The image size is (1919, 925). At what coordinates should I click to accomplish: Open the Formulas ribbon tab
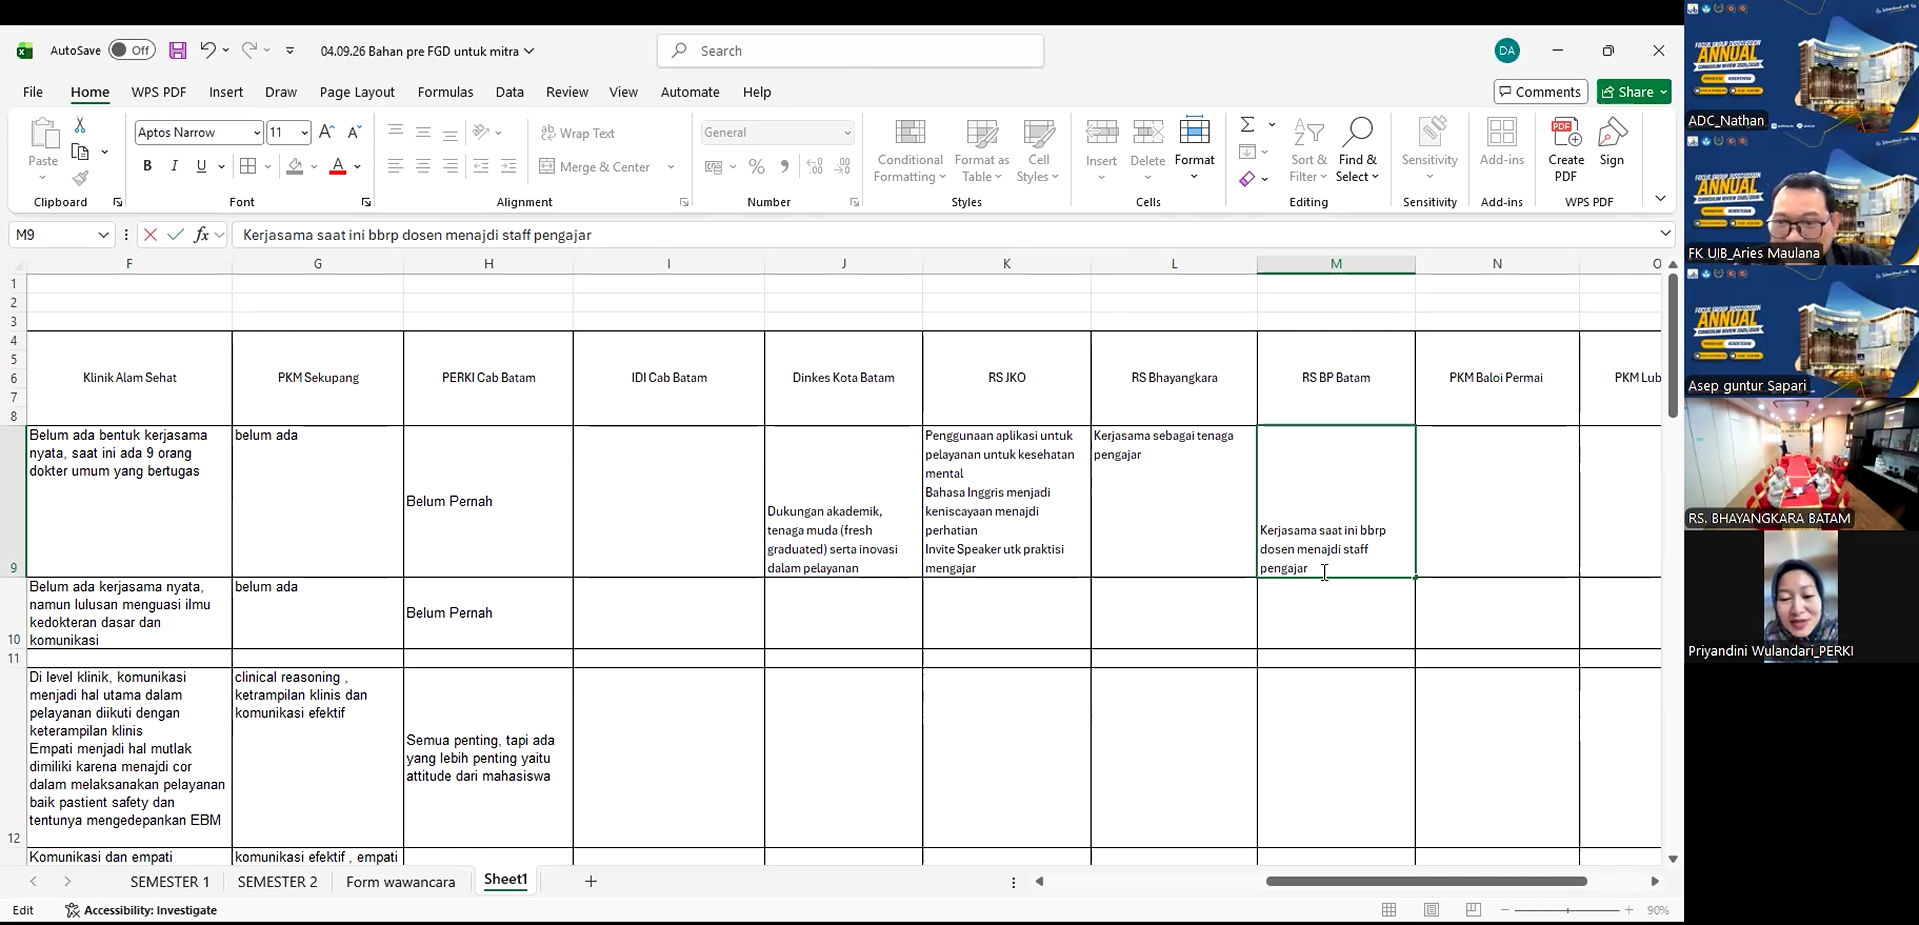click(445, 92)
